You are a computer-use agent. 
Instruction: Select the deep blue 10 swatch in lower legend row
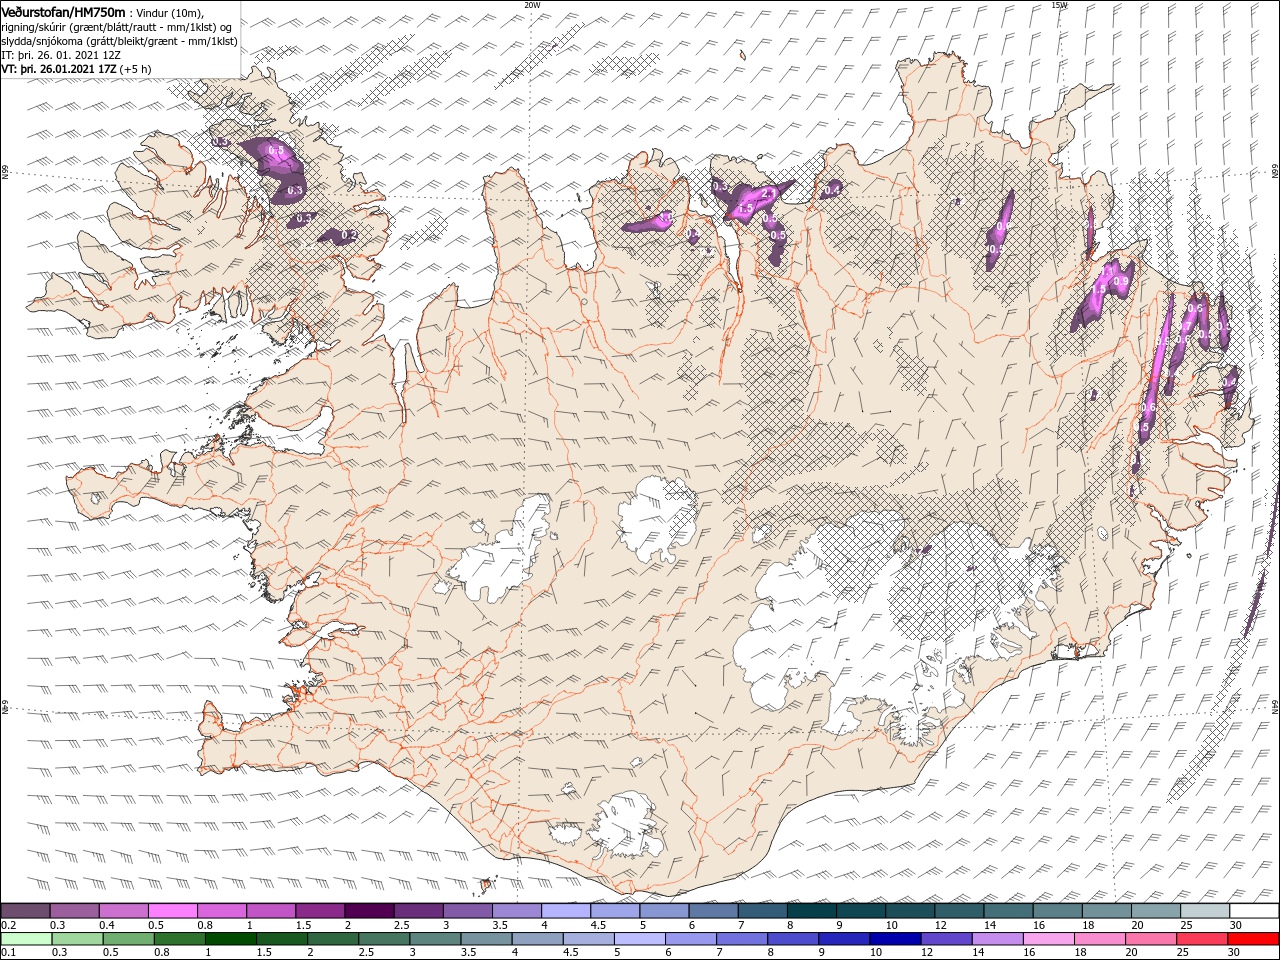point(894,939)
